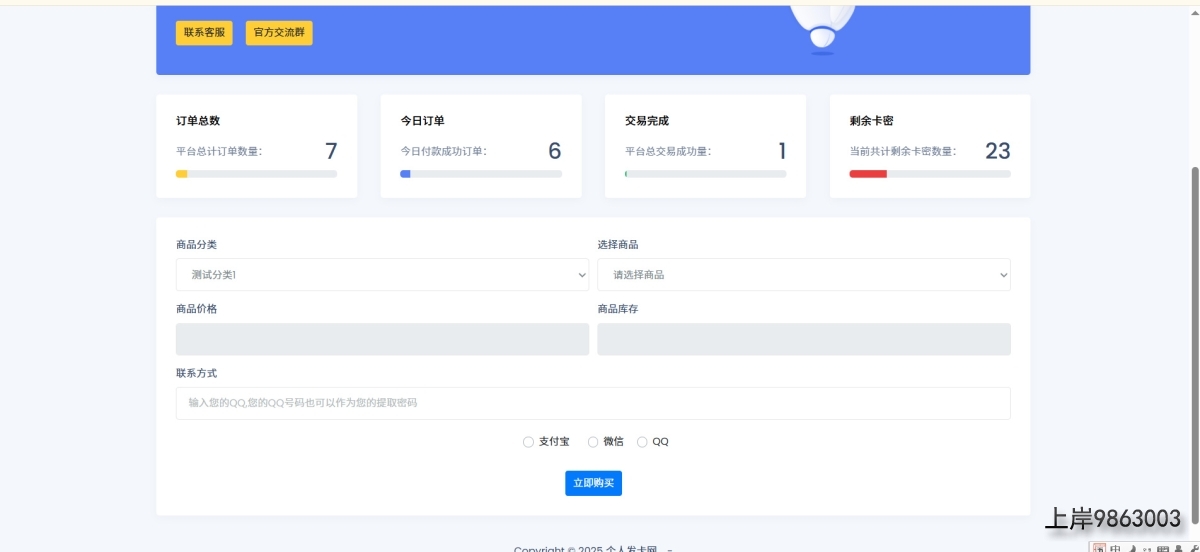
Task: Click the 联系客服 button
Action: [x=204, y=33]
